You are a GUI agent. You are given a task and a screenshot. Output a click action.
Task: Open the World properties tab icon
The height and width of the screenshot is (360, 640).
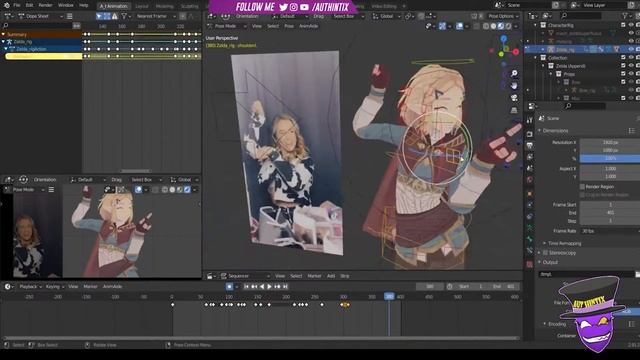[529, 180]
